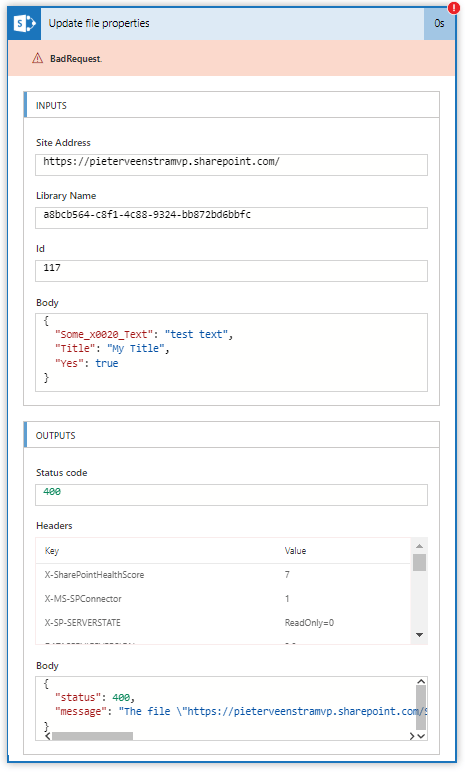This screenshot has width=465, height=772.
Task: Click the red error badge icon
Action: click(453, 8)
